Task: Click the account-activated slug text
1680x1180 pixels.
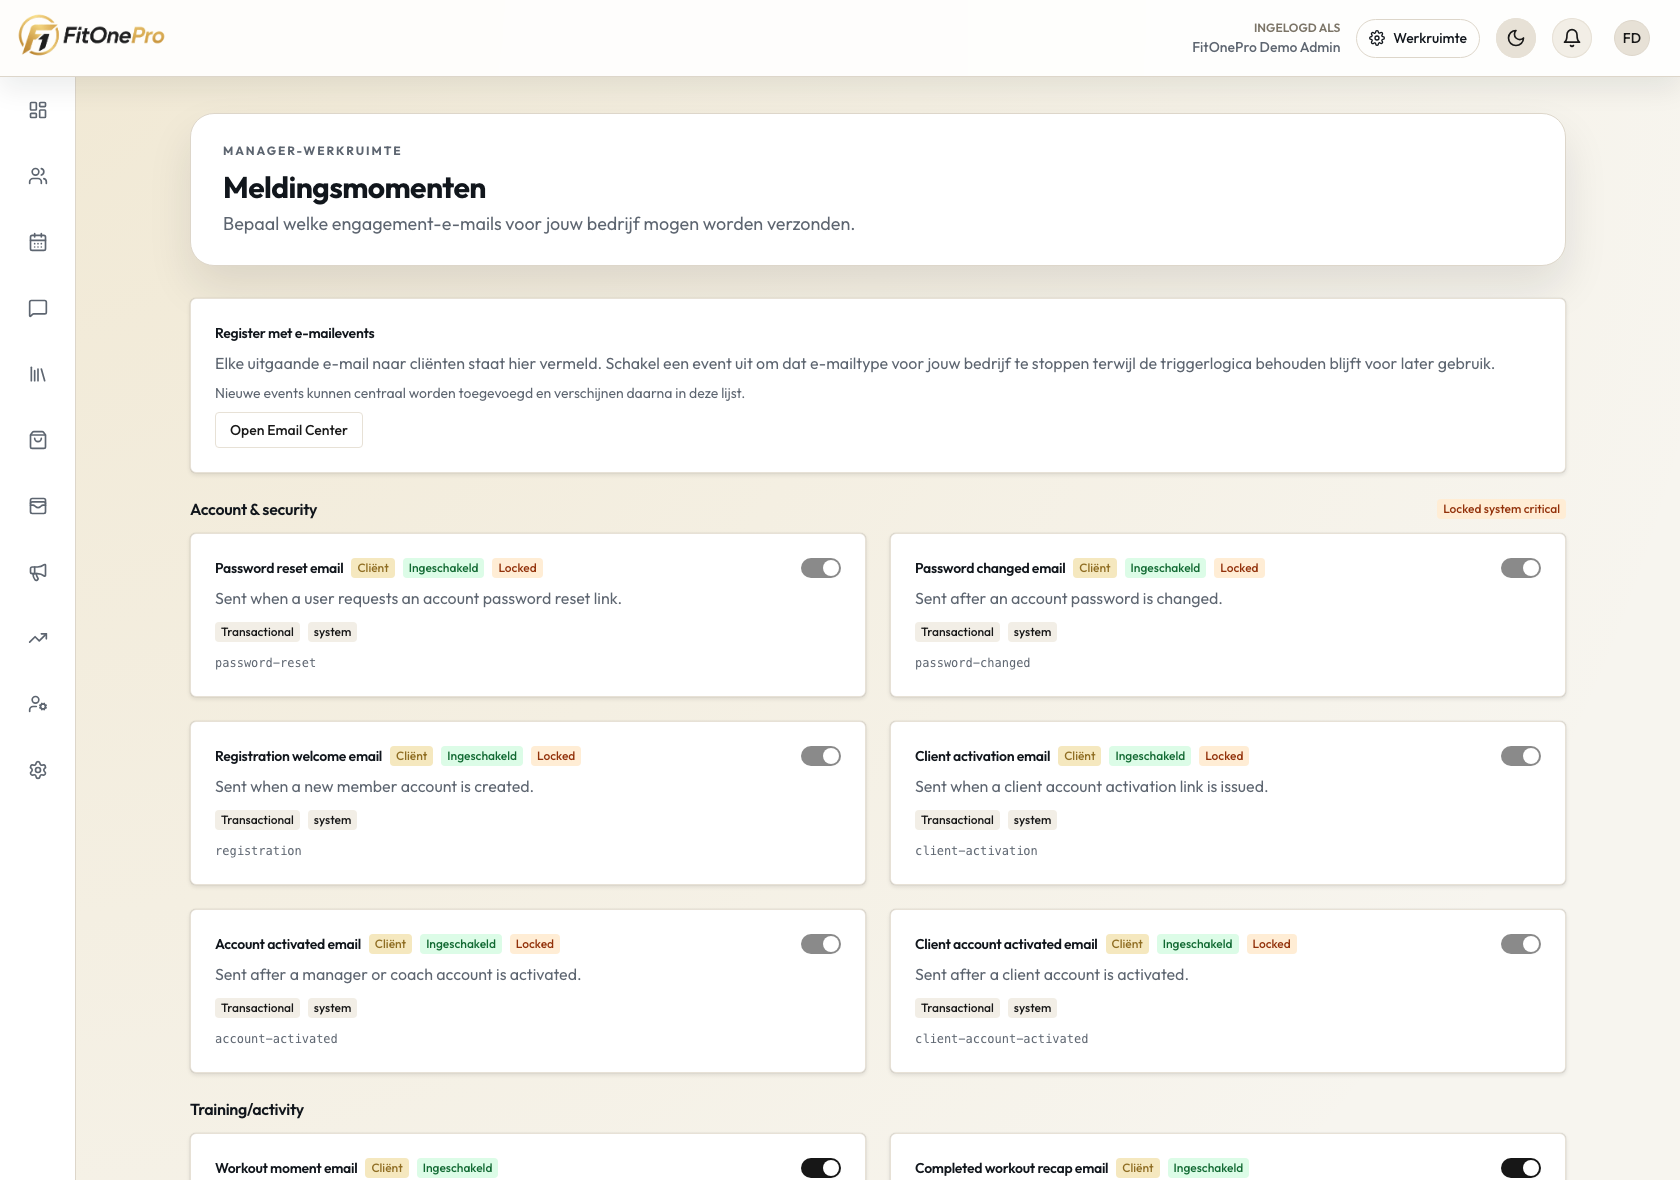Action: click(x=276, y=1039)
